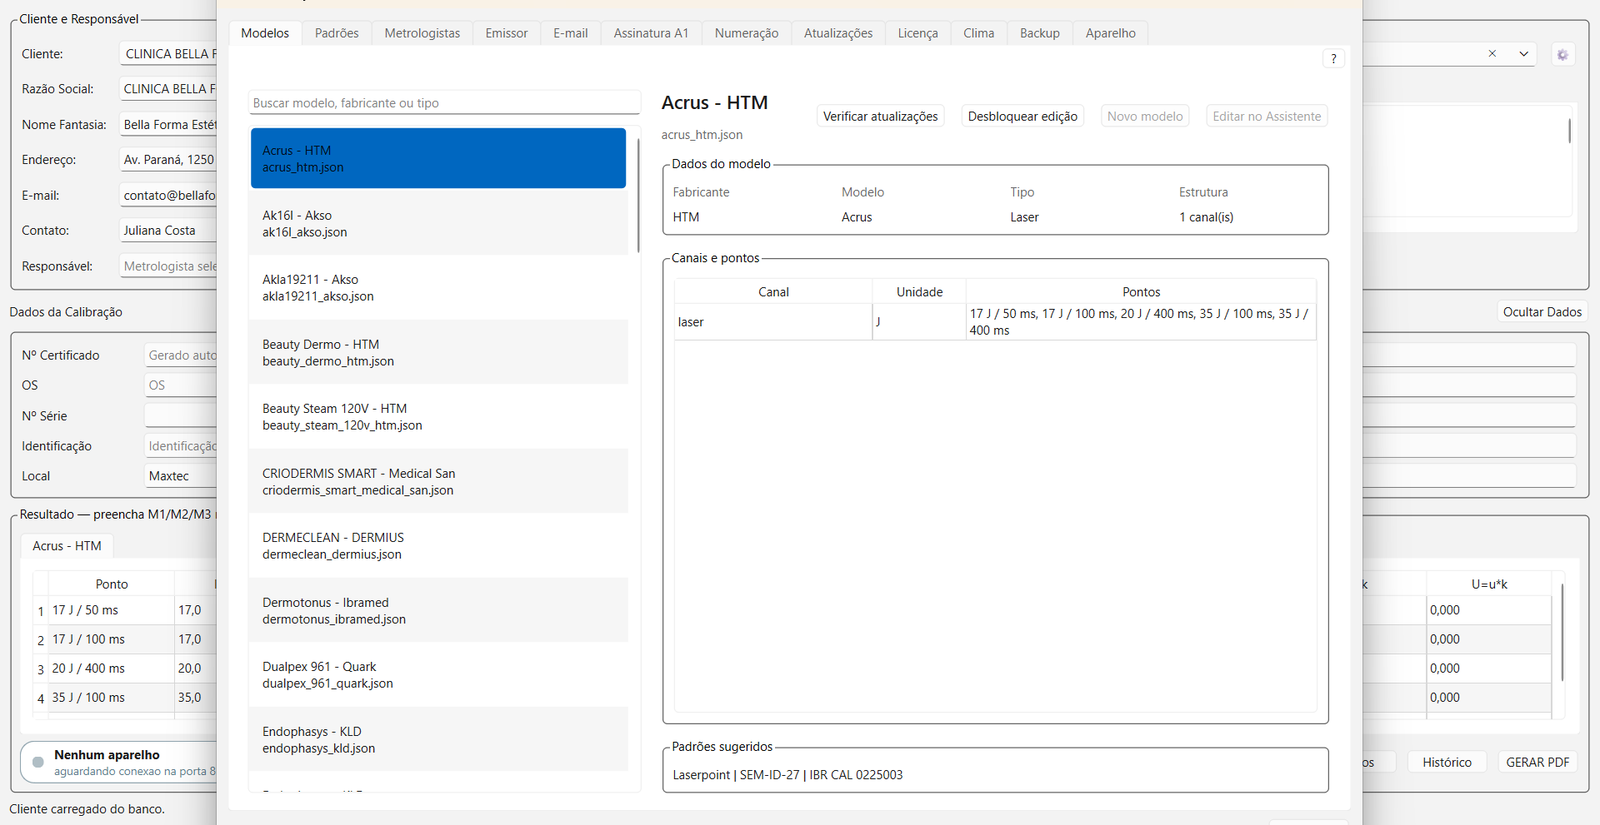Image resolution: width=1600 pixels, height=825 pixels.
Task: Open the gear settings icon in the background window
Action: pos(1562,55)
